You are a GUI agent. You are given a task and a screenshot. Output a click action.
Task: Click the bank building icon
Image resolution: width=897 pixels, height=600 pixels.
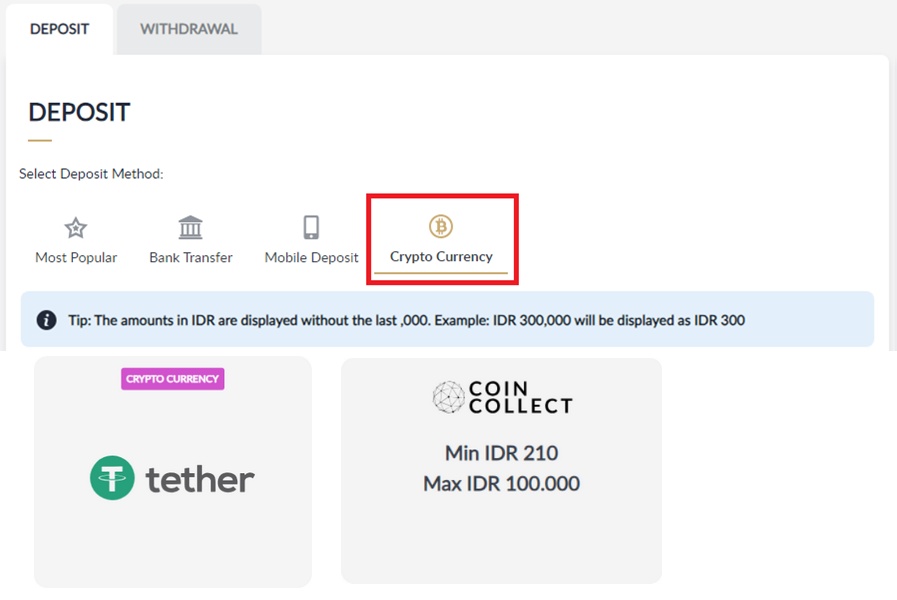190,227
